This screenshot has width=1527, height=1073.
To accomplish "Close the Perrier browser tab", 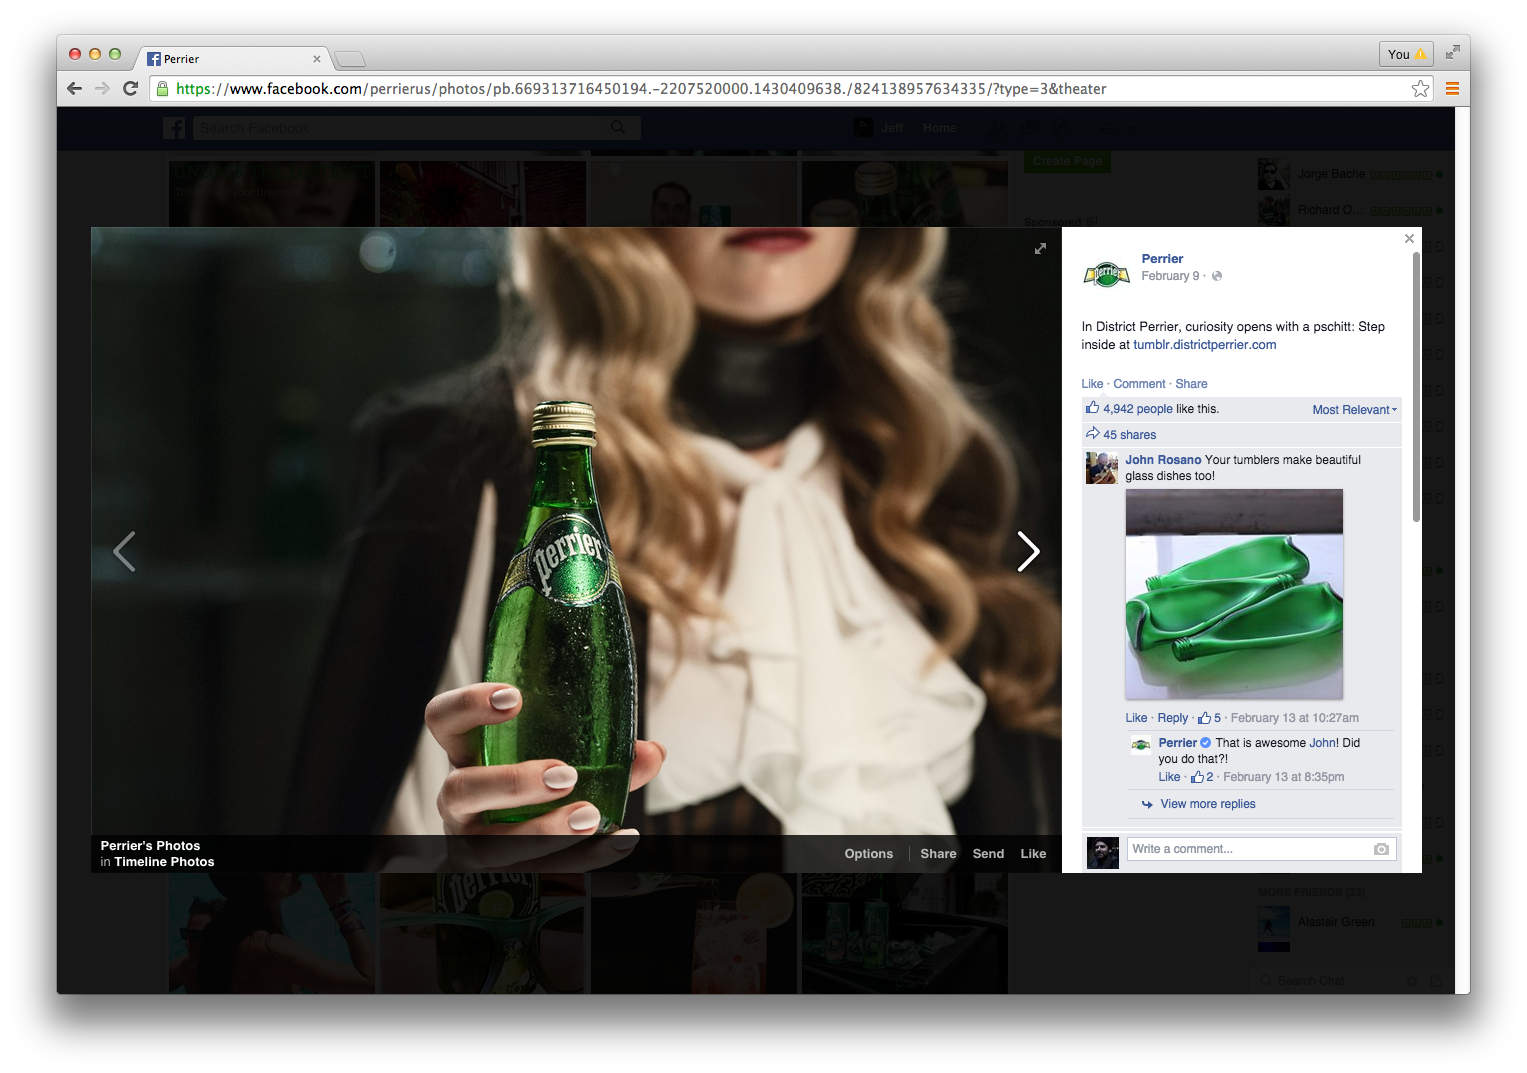I will 317,59.
